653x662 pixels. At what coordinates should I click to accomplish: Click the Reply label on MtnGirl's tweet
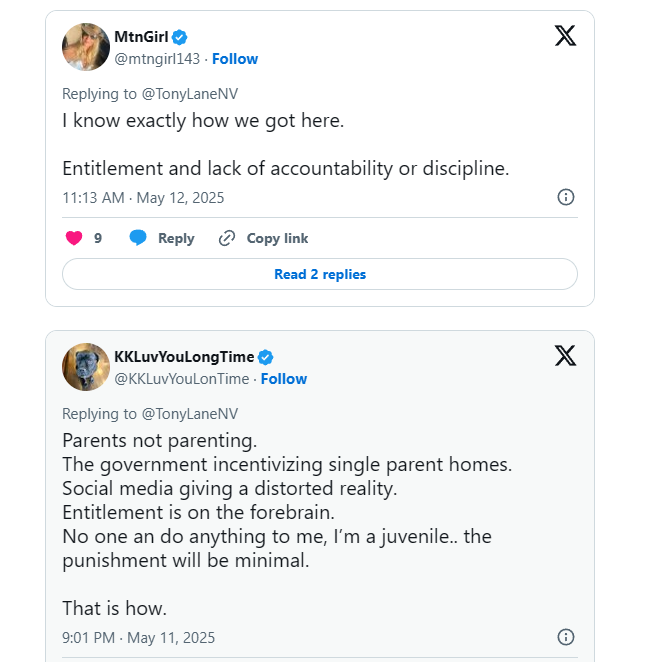[x=176, y=238]
